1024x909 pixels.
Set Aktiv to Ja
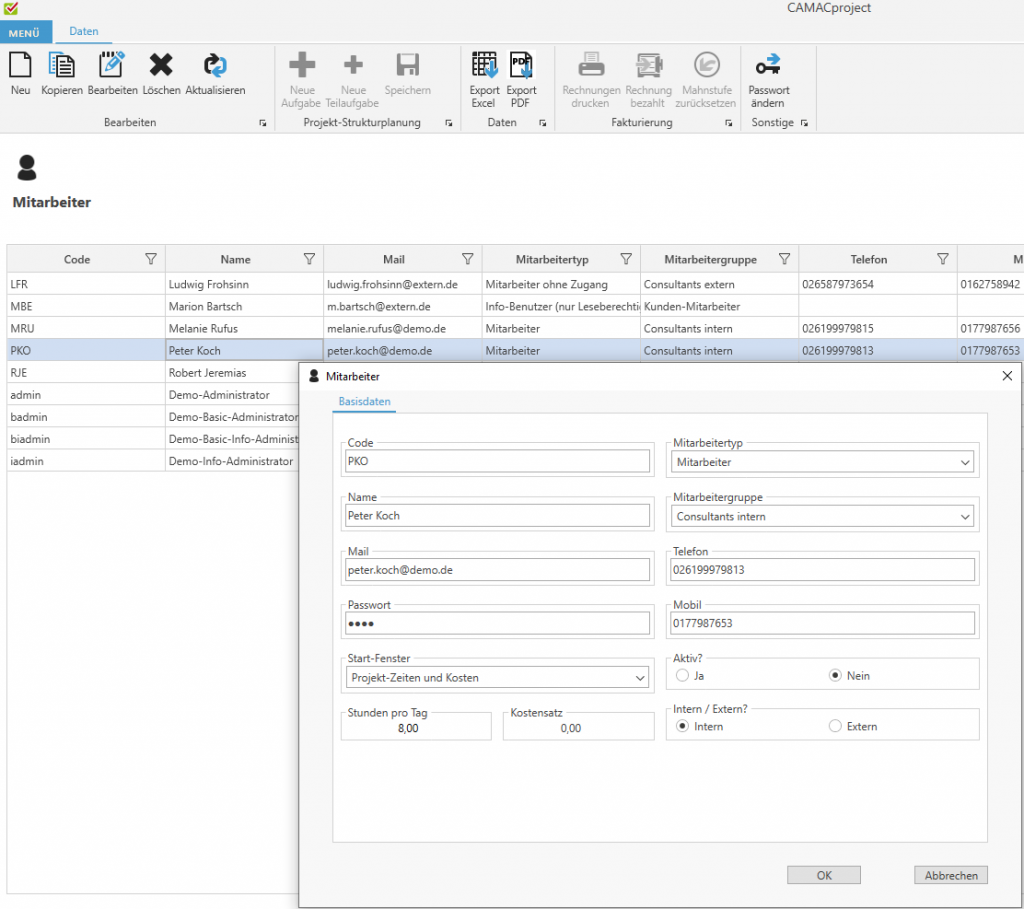[682, 675]
